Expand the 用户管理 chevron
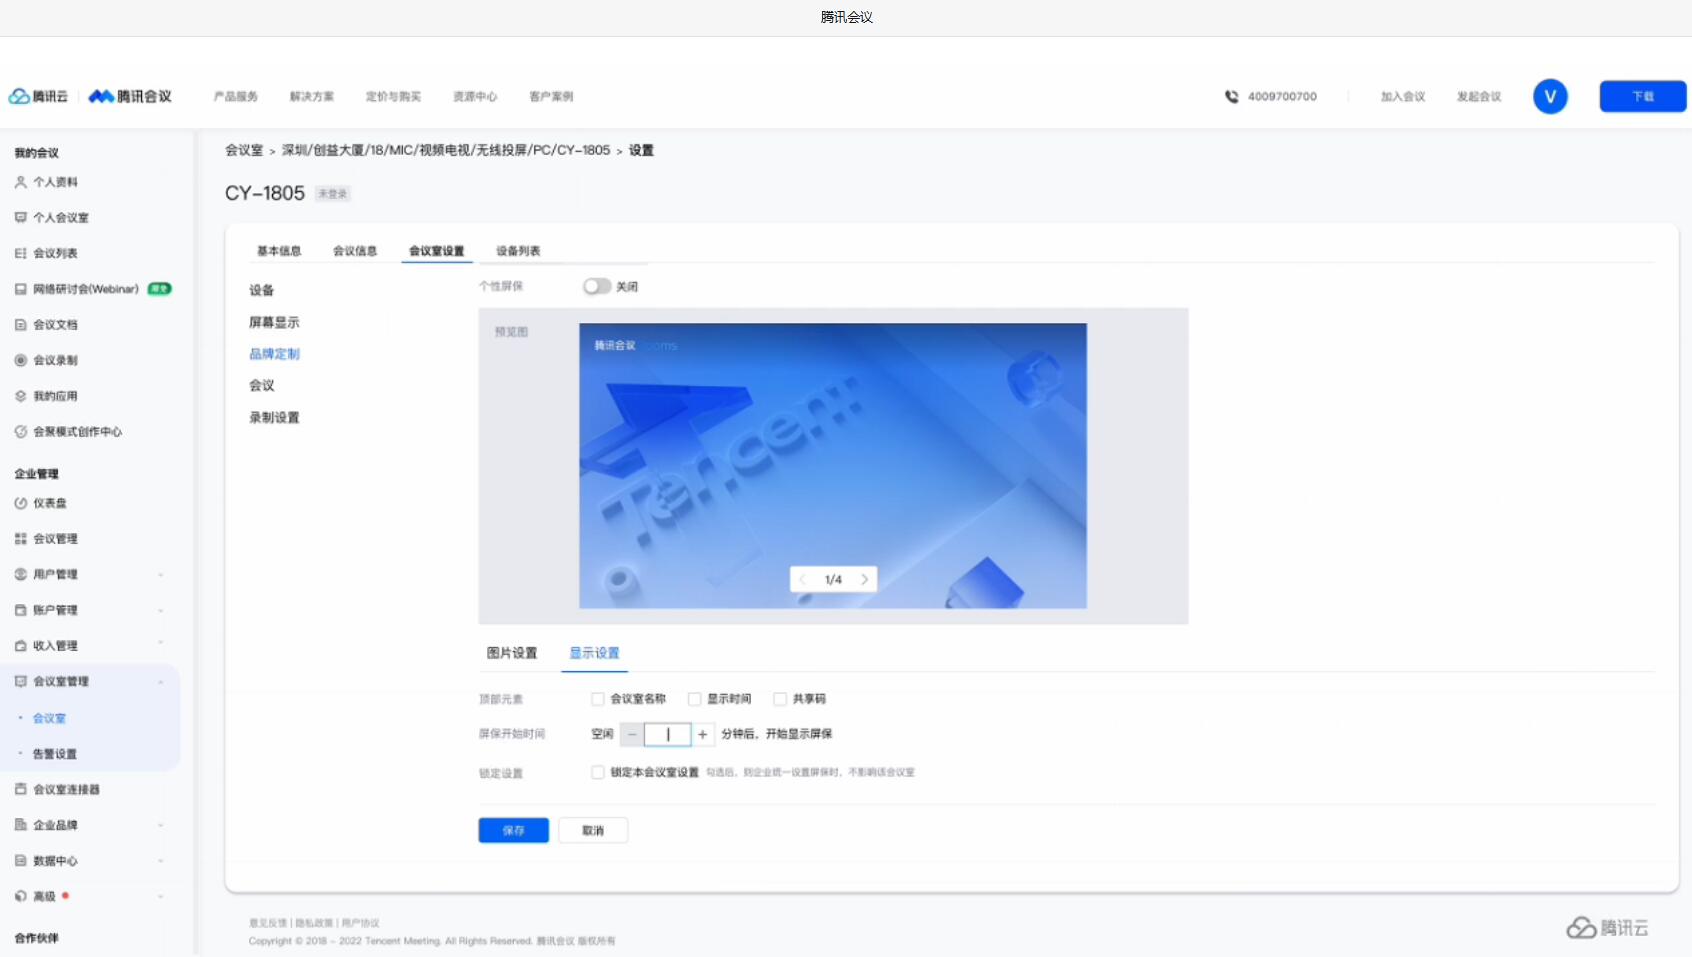This screenshot has width=1692, height=957. 160,575
